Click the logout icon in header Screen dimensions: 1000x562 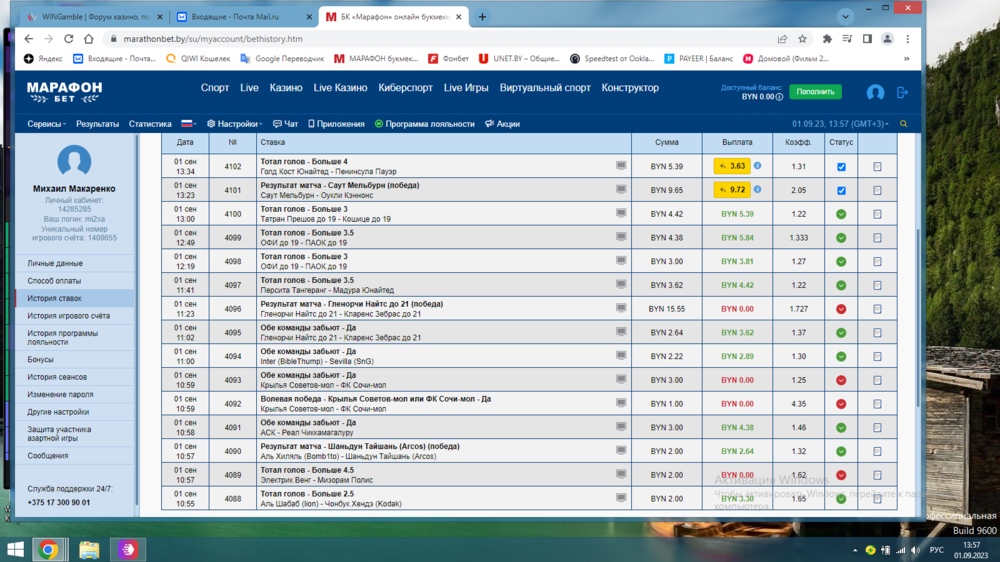coord(902,92)
